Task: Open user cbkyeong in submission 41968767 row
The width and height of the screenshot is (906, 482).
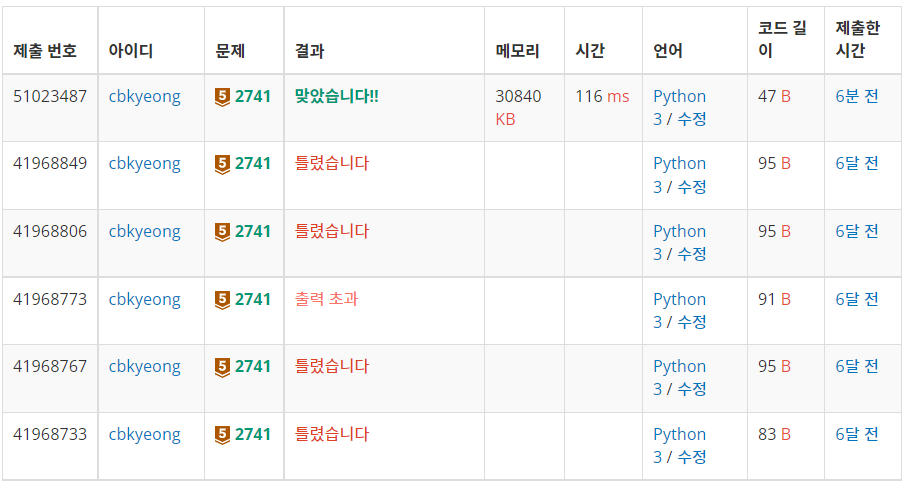Action: click(x=144, y=367)
